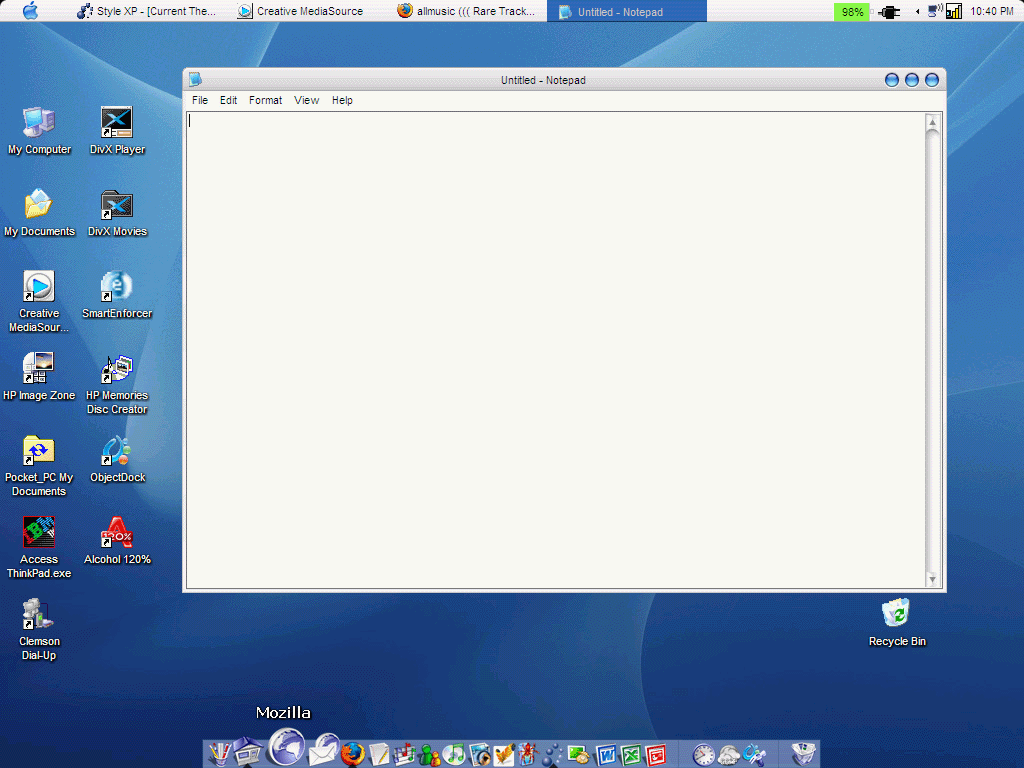Select DivX Player desktop icon
This screenshot has width=1024, height=768.
(x=117, y=131)
